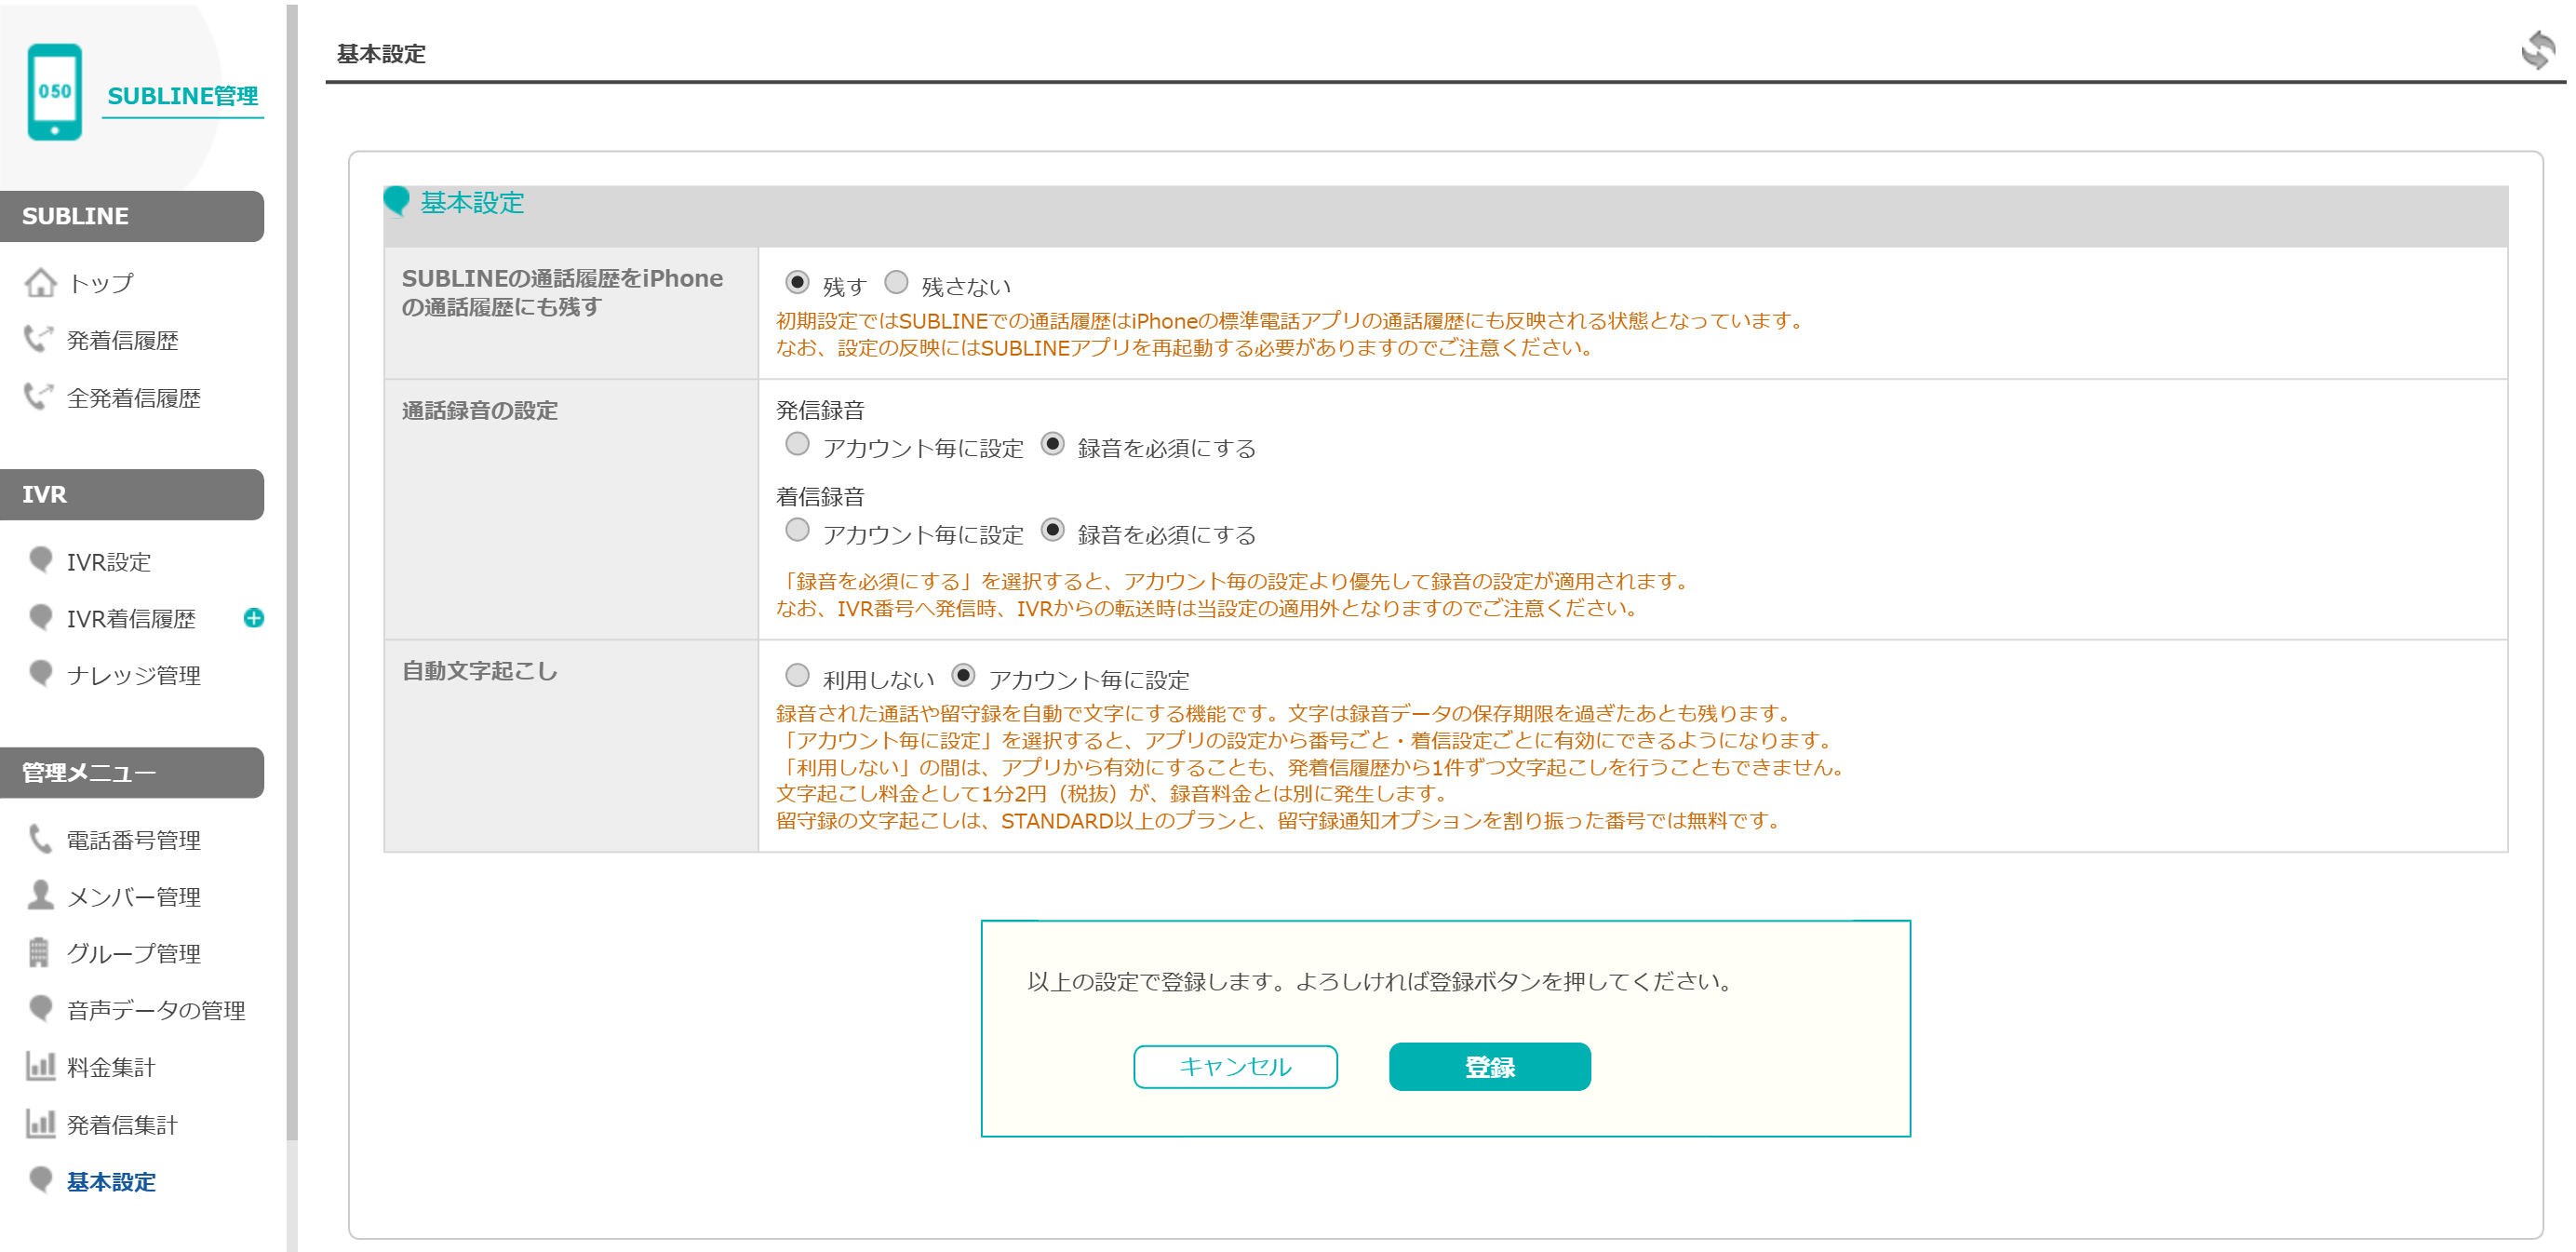Click the sidebar vertical scrollbar
Image resolution: width=2576 pixels, height=1252 pixels.
click(292, 570)
